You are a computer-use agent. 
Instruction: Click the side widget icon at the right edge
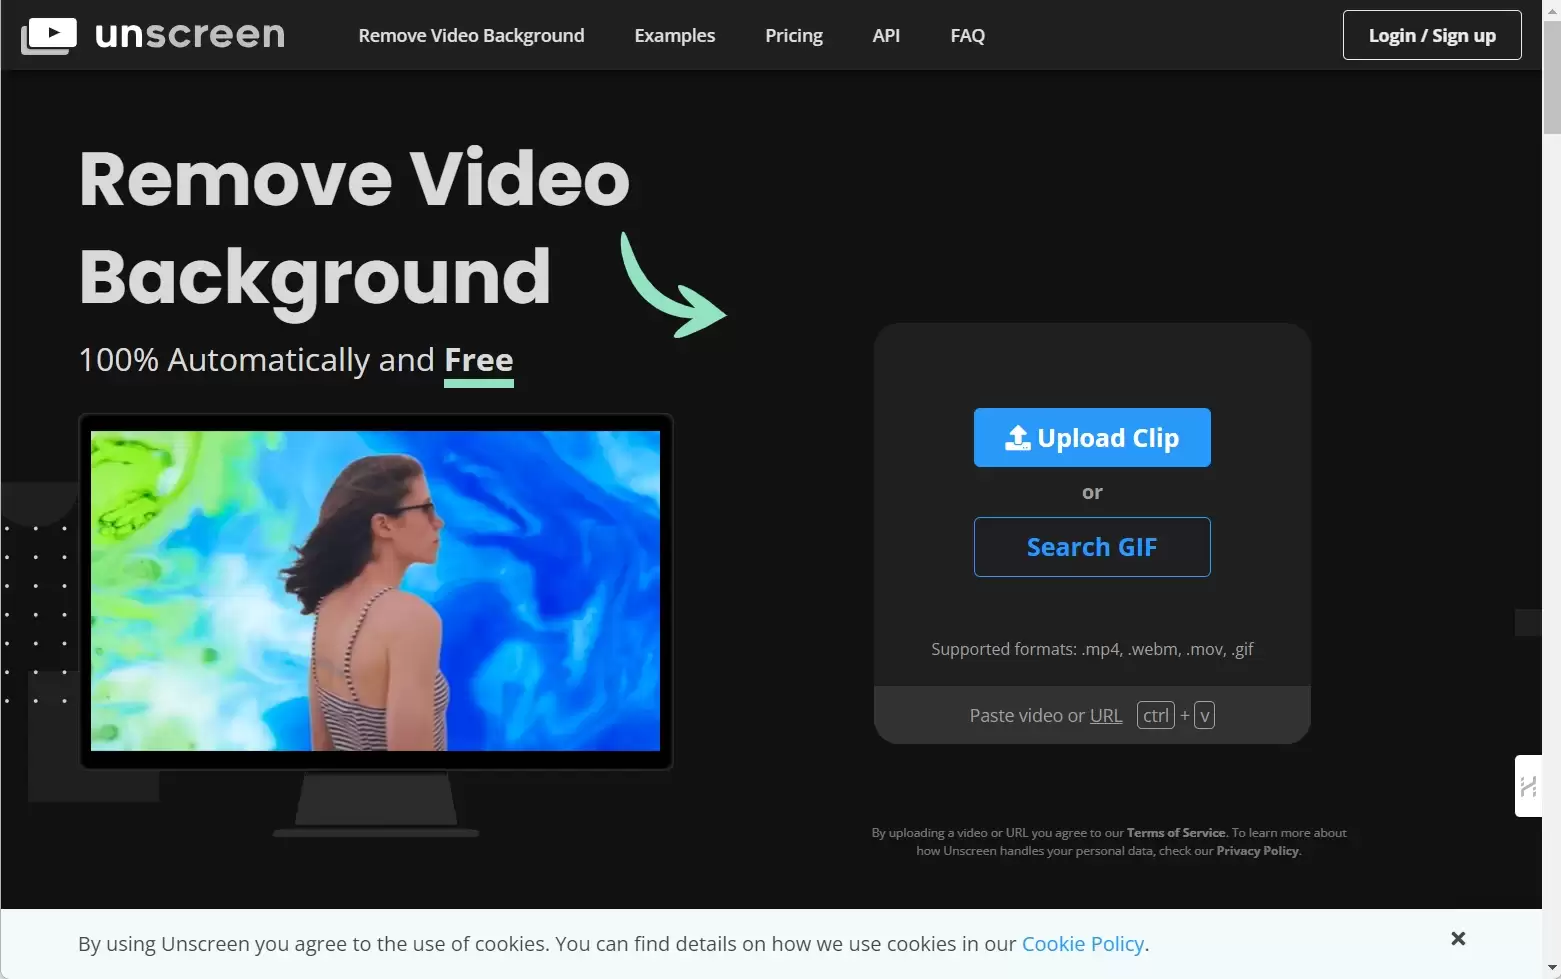1528,786
